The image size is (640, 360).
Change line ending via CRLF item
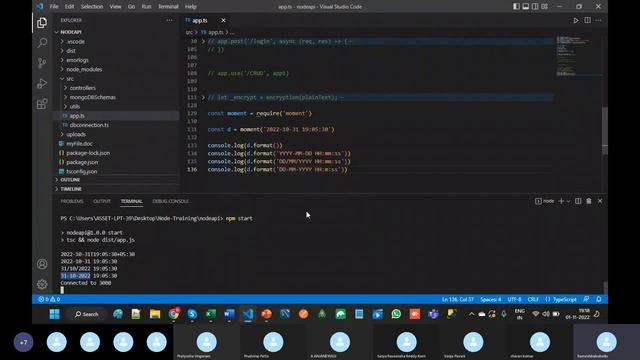(x=533, y=299)
